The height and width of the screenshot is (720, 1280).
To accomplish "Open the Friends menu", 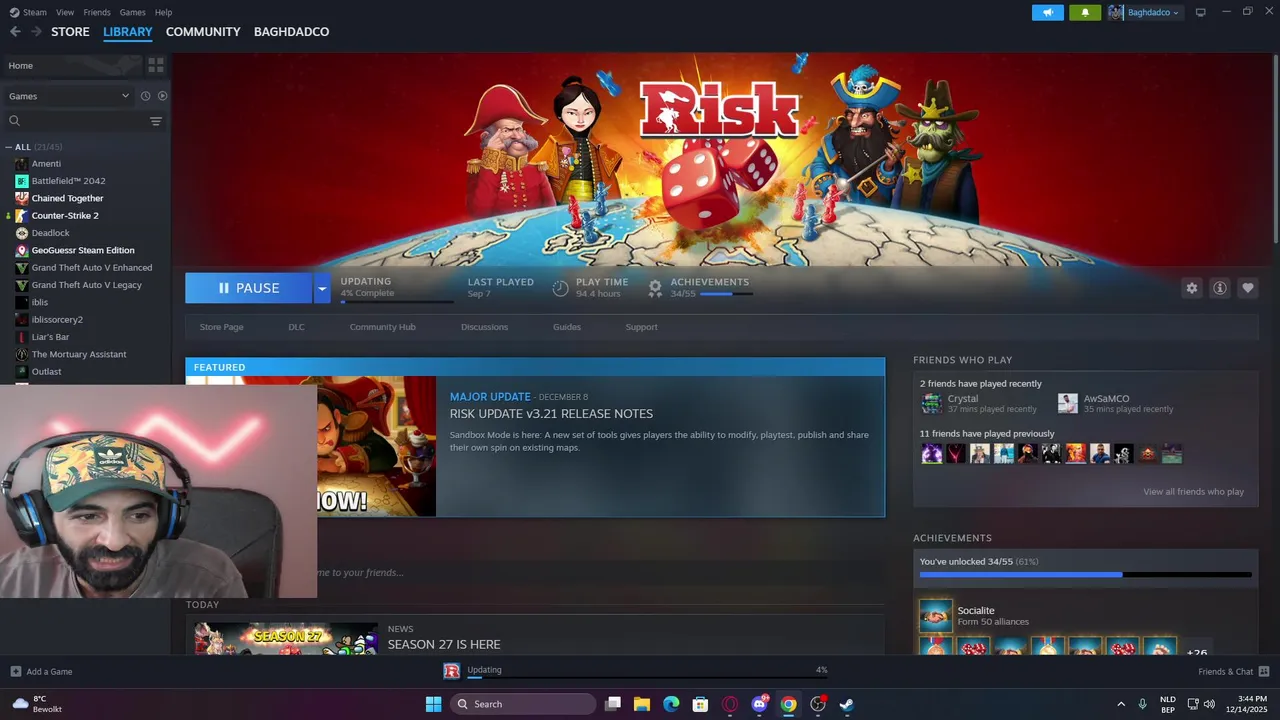I will tap(97, 12).
